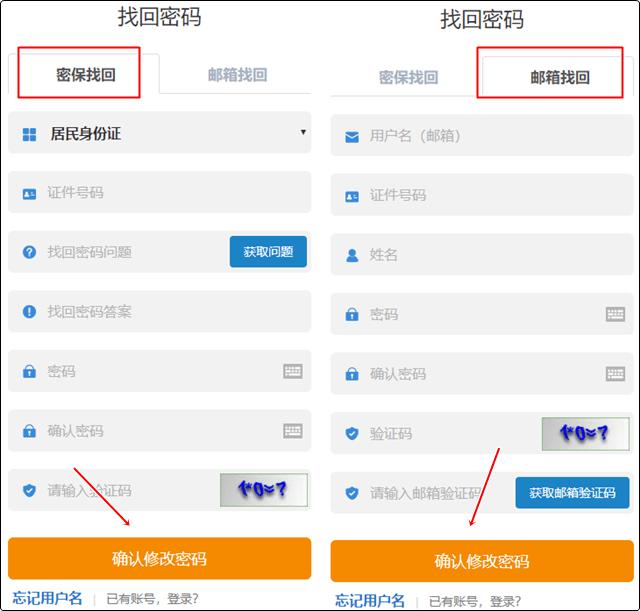Click 证件号码 field in left panel
Image resolution: width=640 pixels, height=611 pixels.
pyautogui.click(x=160, y=192)
